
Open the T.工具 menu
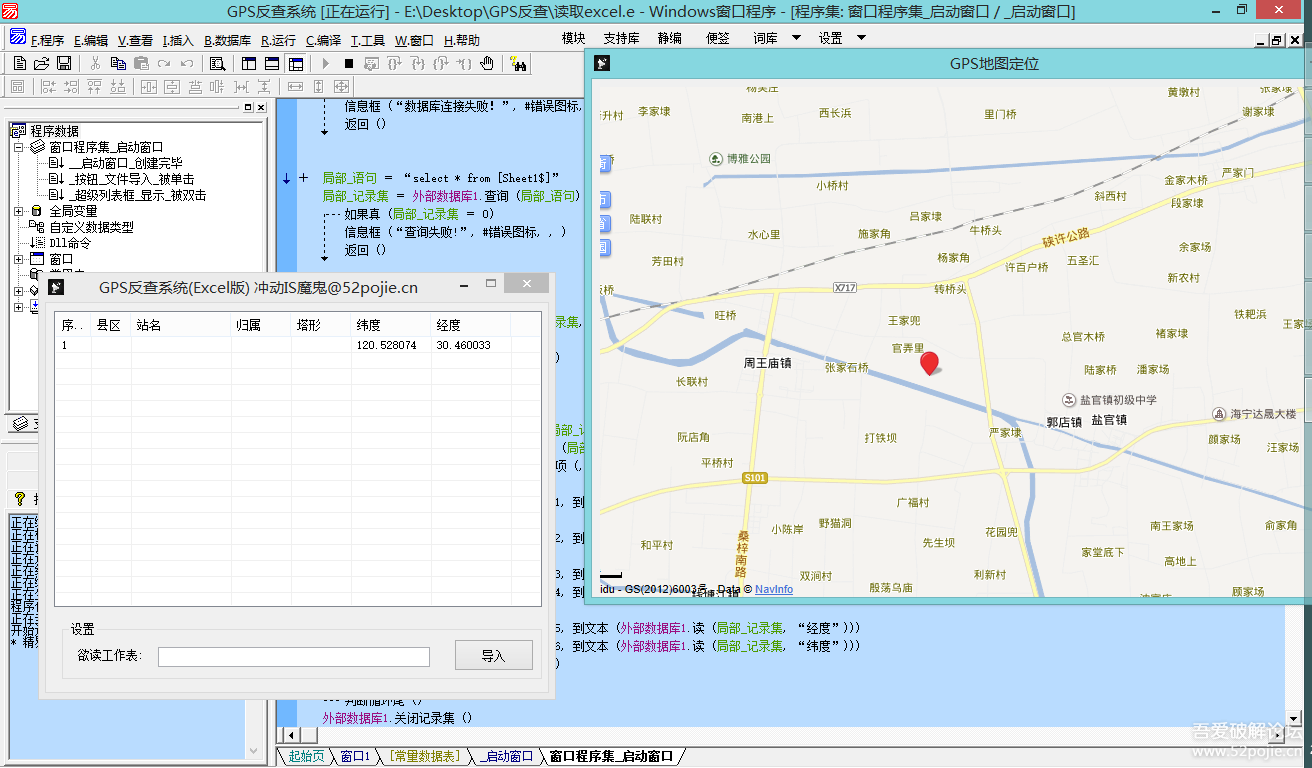tap(367, 40)
